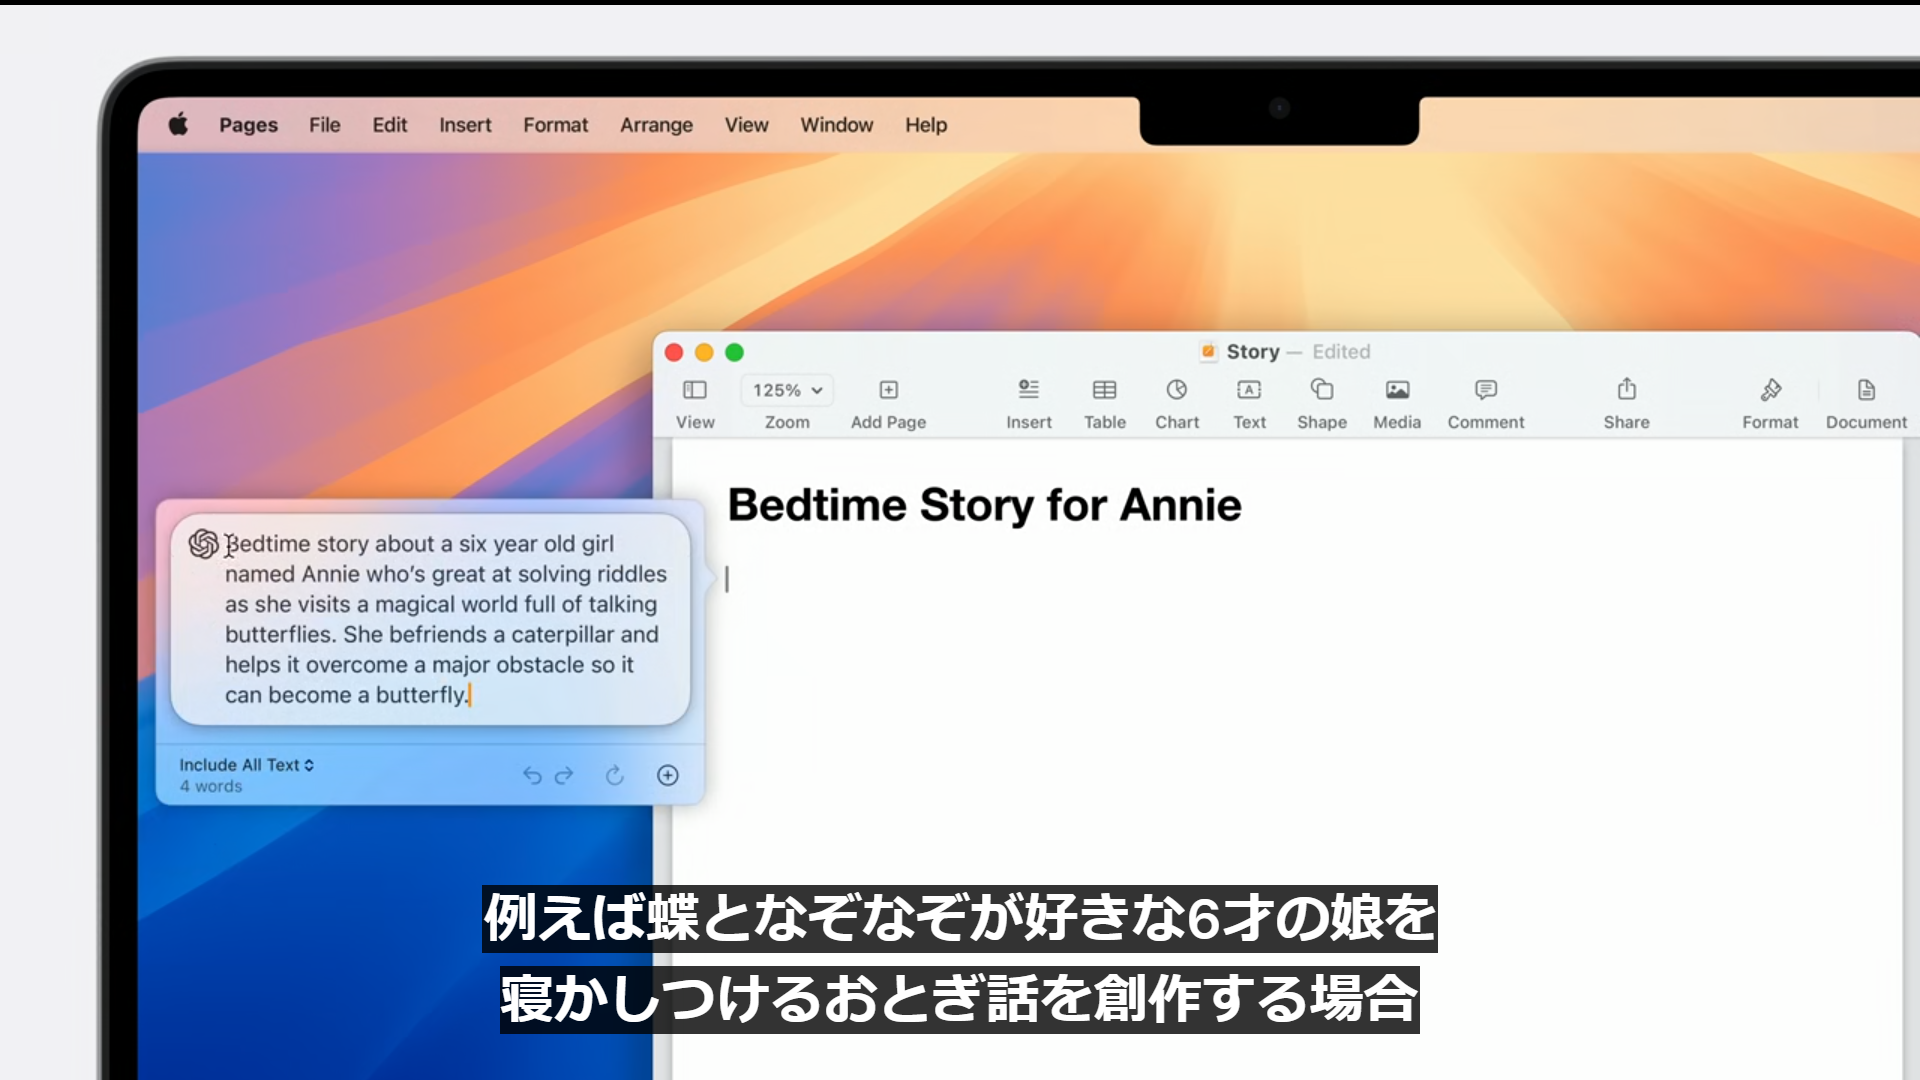Click the Apple menu logo
The width and height of the screenshot is (1920, 1080).
click(178, 125)
